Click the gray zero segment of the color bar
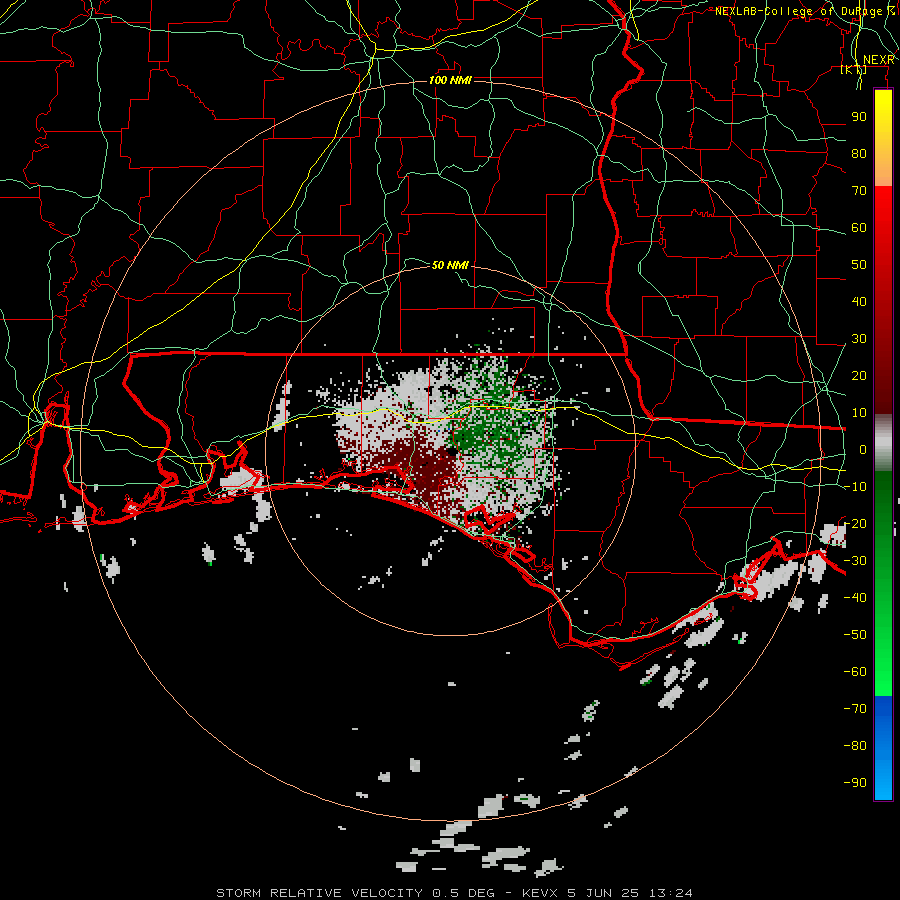The height and width of the screenshot is (900, 900). pyautogui.click(x=883, y=443)
